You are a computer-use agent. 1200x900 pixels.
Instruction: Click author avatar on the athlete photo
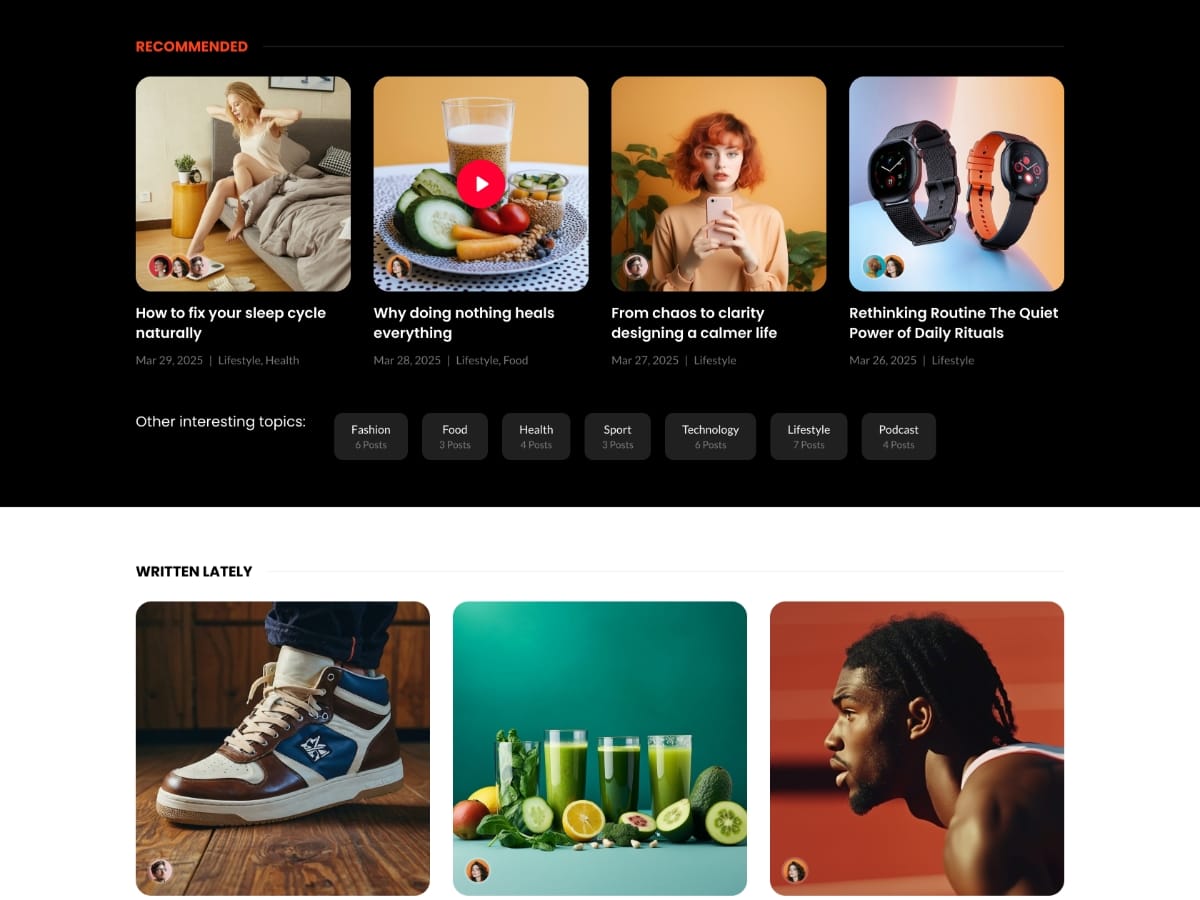pyautogui.click(x=795, y=870)
